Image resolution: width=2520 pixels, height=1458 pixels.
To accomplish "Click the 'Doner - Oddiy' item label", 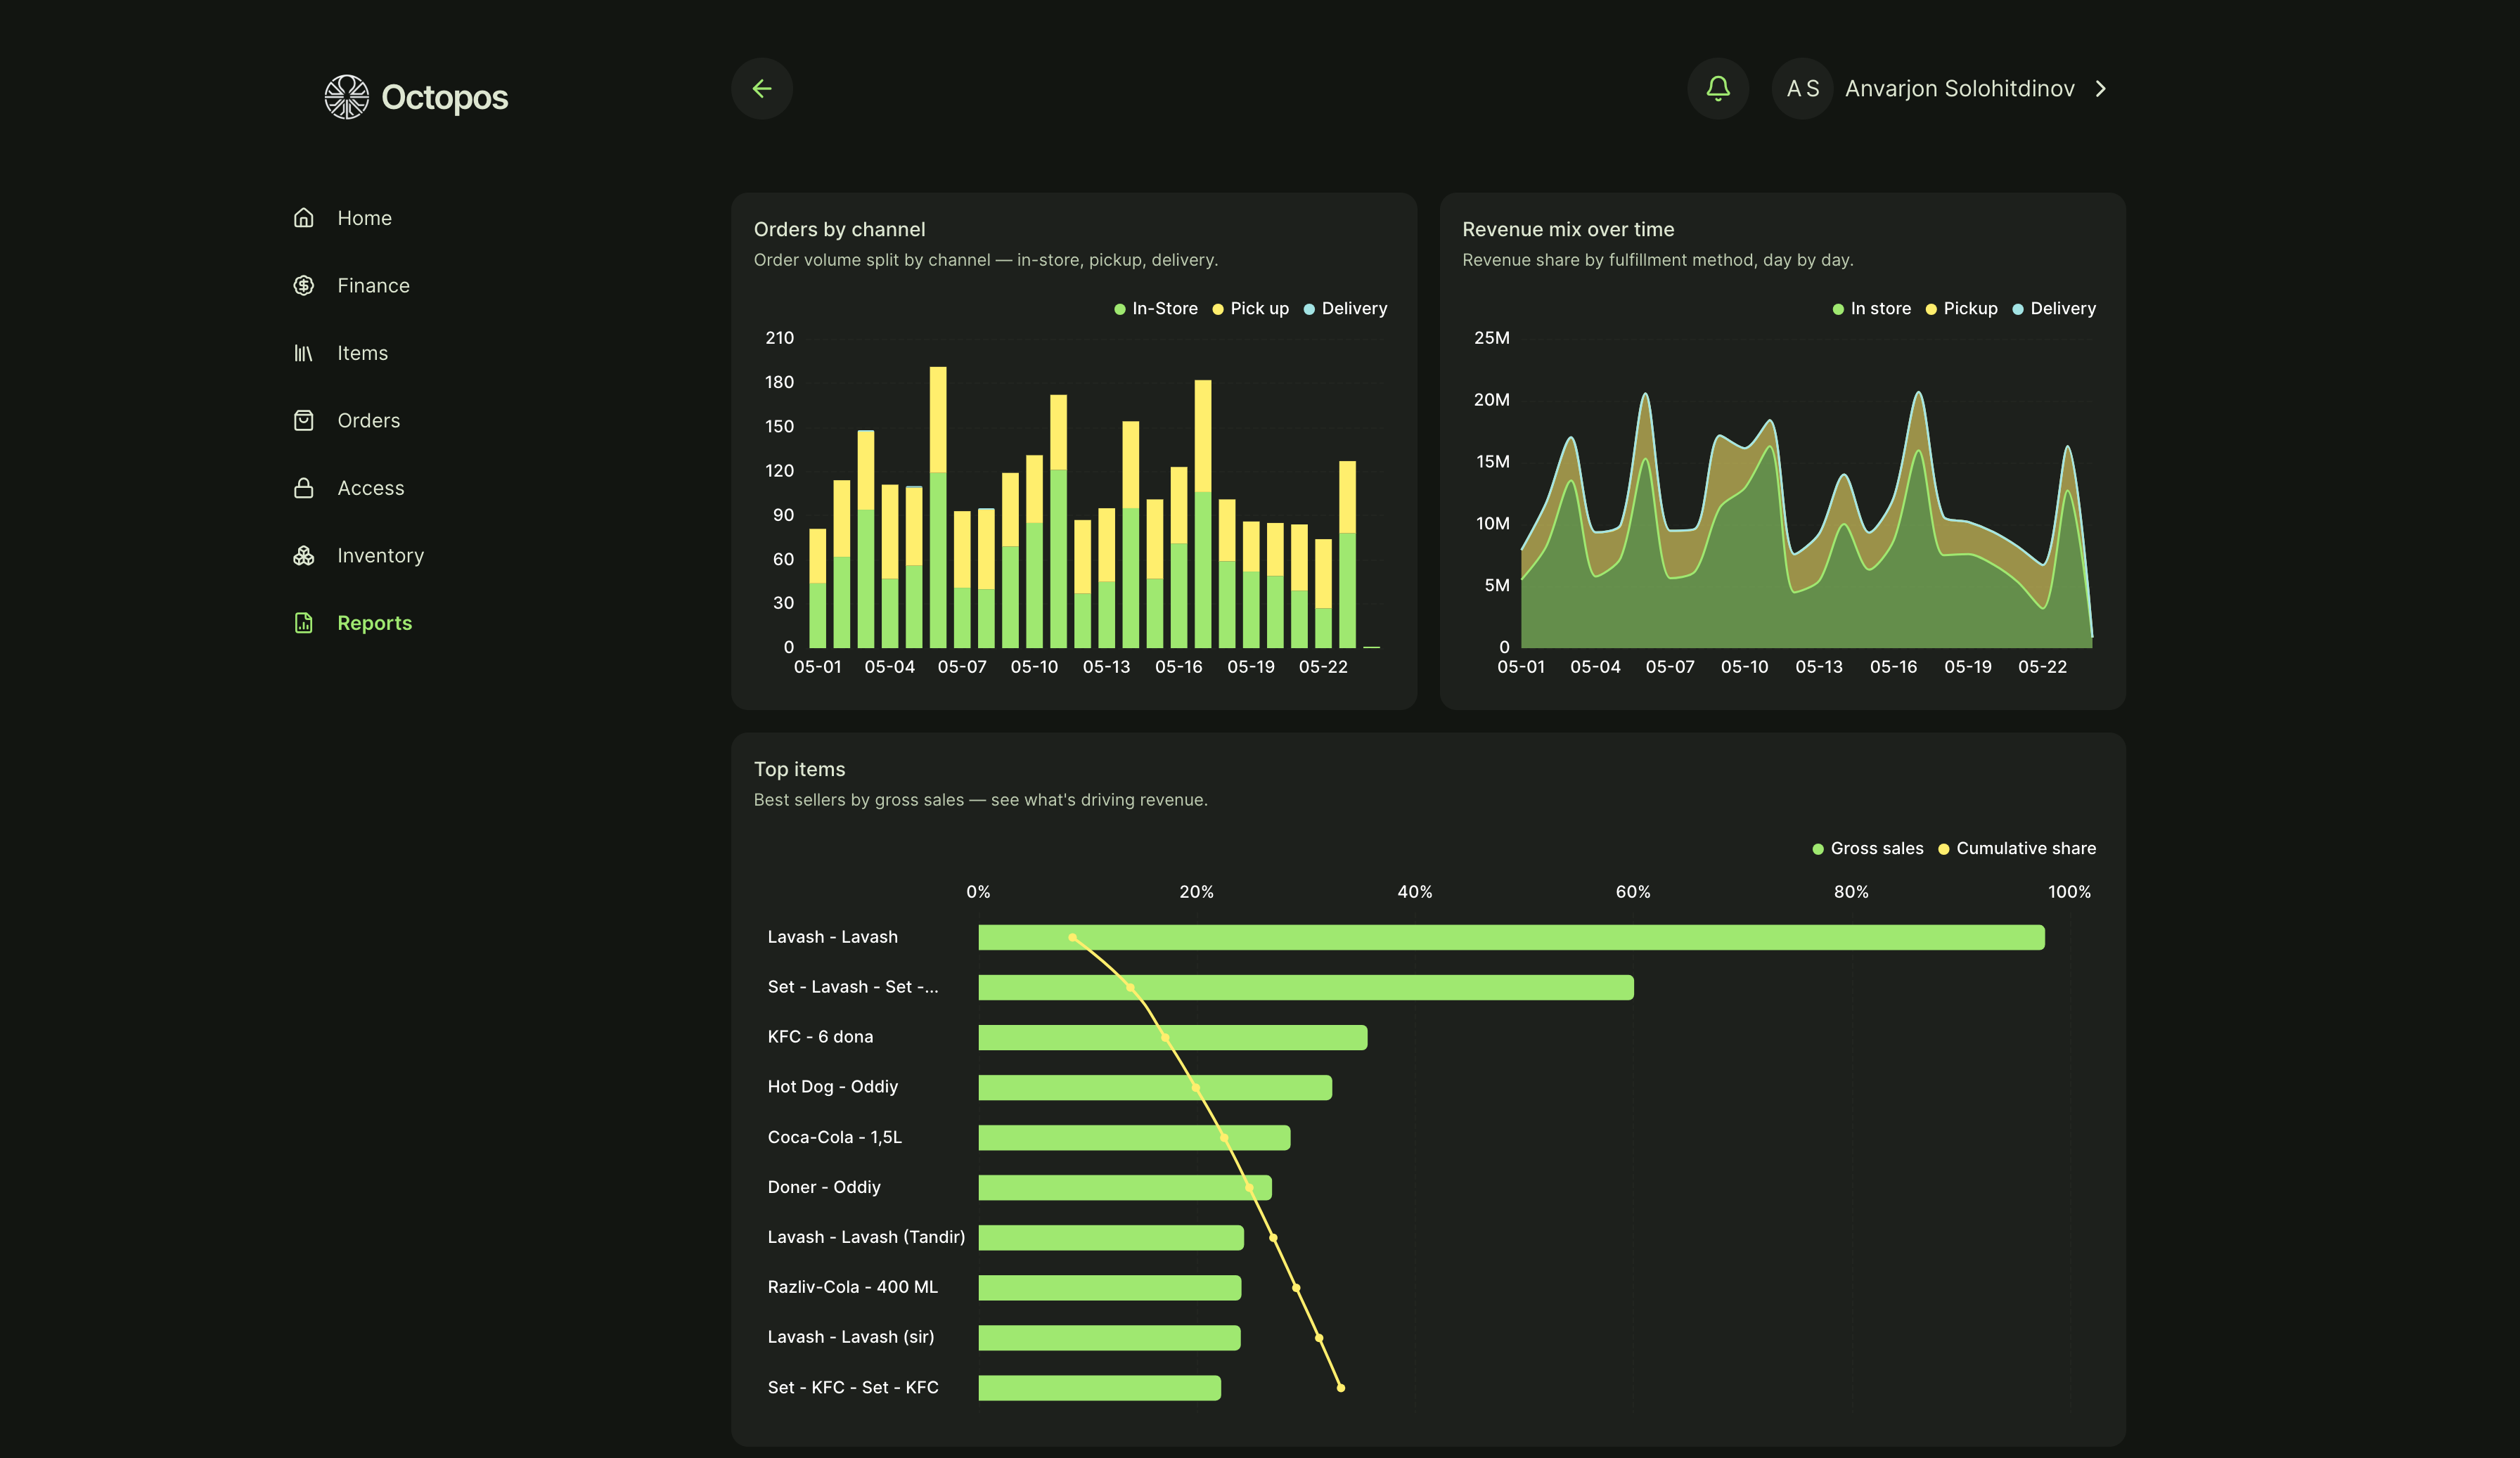I will 824,1187.
